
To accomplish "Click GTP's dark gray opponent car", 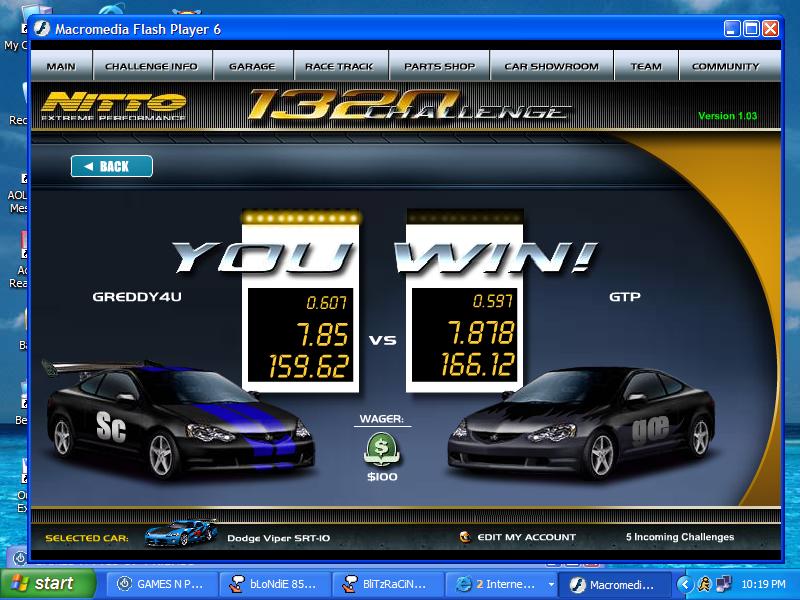I will coord(582,421).
